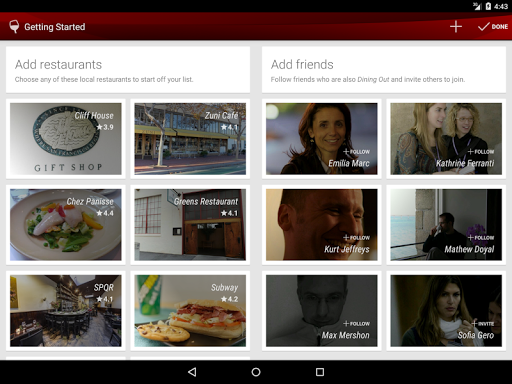Tap the wine glass app logo
The image size is (512, 384).
pyautogui.click(x=14, y=27)
